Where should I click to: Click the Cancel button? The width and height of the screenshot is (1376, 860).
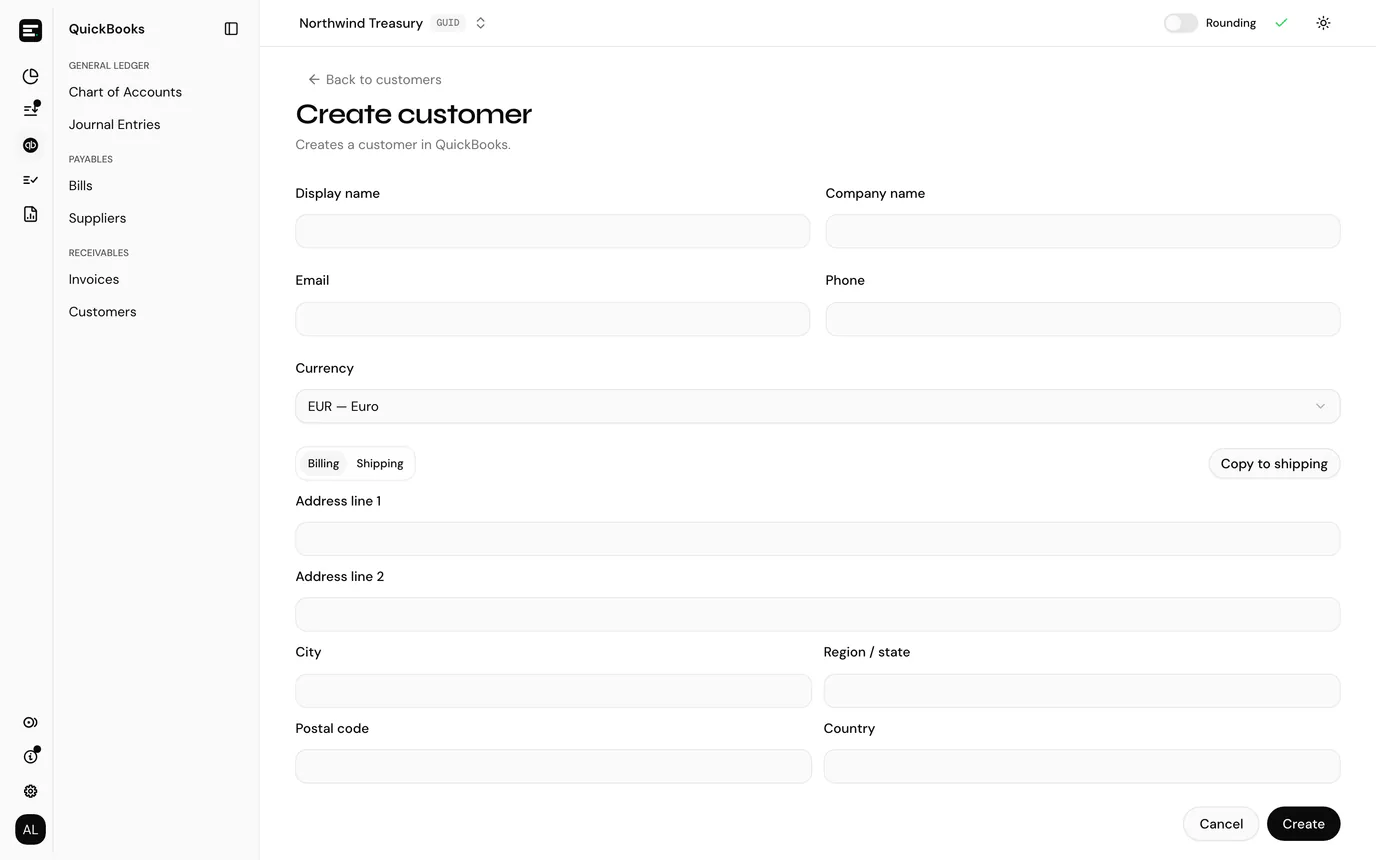coord(1221,824)
